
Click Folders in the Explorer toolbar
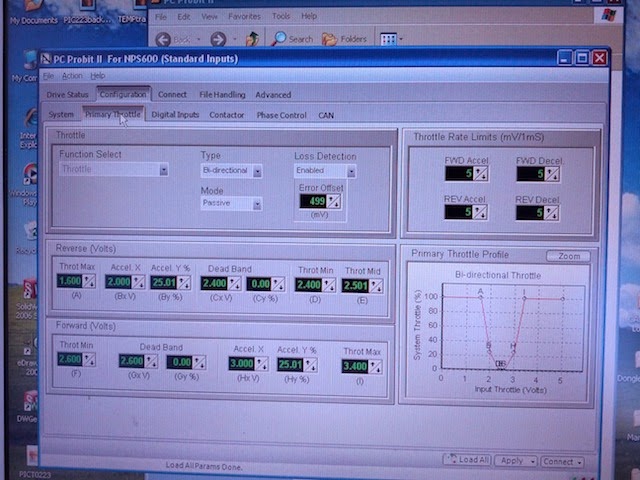(345, 39)
